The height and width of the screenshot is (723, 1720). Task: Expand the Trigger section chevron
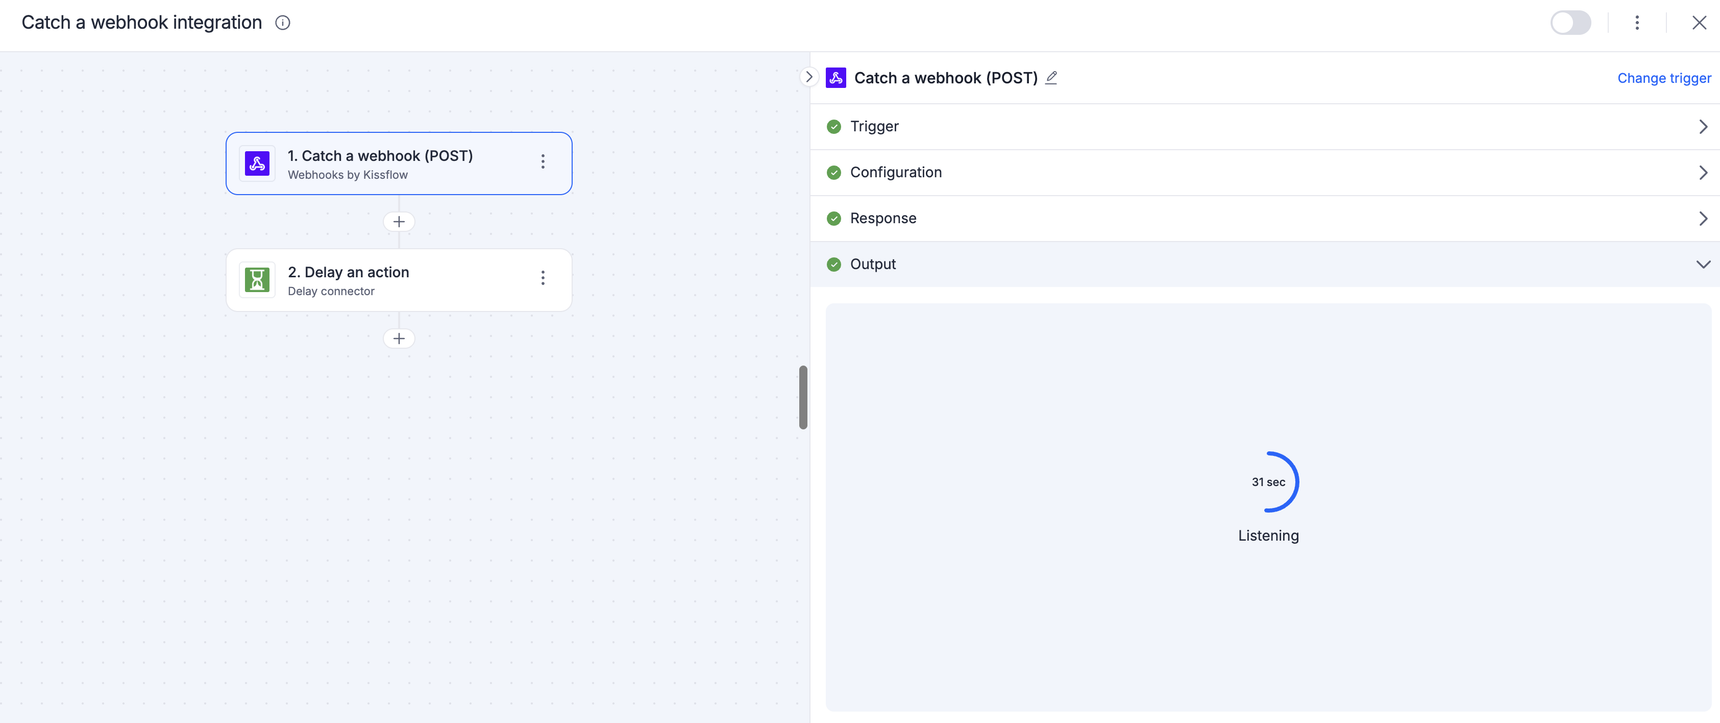pyautogui.click(x=1703, y=127)
